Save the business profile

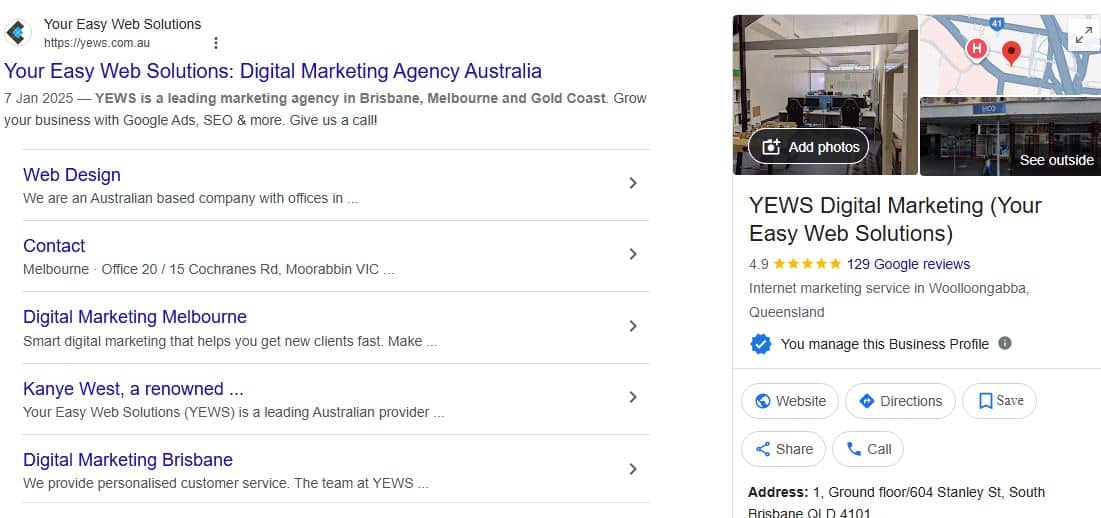pyautogui.click(x=999, y=401)
